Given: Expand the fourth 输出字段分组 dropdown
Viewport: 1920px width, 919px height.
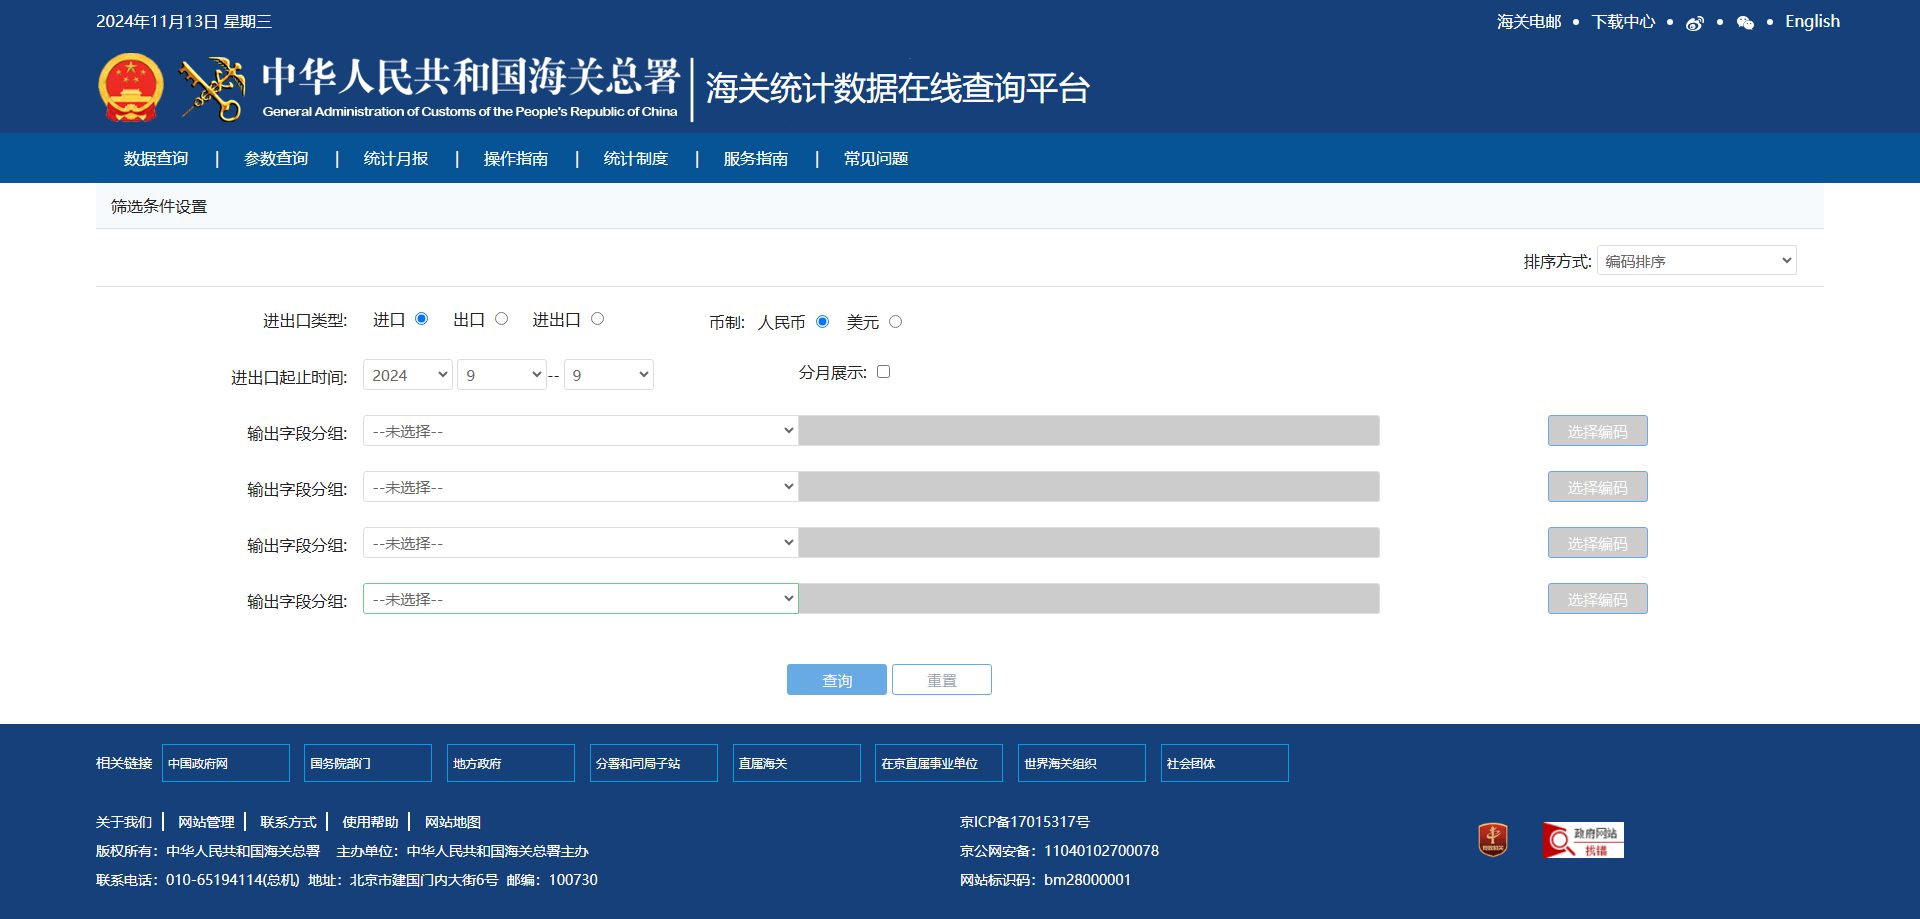Looking at the screenshot, I should tap(580, 599).
